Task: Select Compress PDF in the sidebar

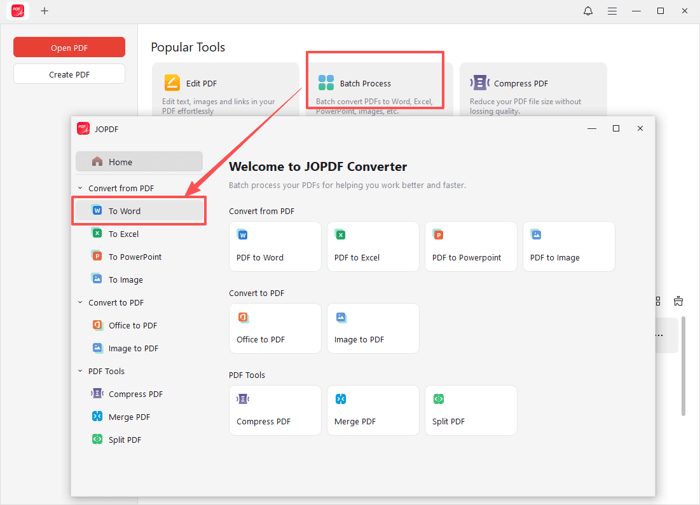Action: click(139, 394)
